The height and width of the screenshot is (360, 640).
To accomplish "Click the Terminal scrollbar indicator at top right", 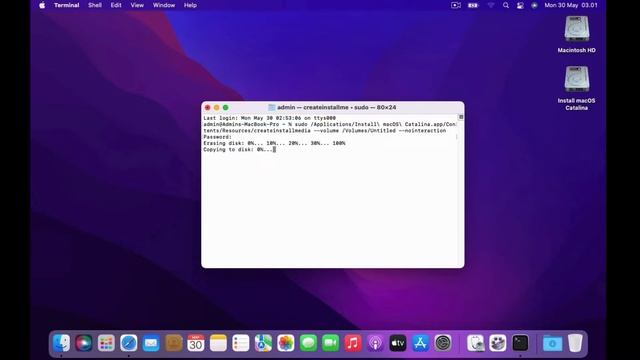I will [x=461, y=117].
